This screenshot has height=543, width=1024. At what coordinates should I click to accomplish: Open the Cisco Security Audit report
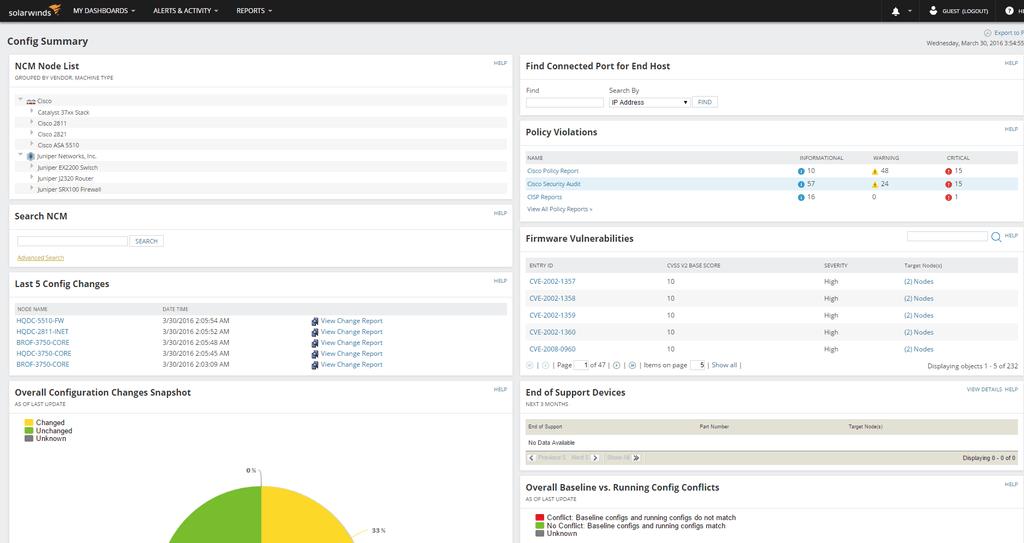(554, 184)
